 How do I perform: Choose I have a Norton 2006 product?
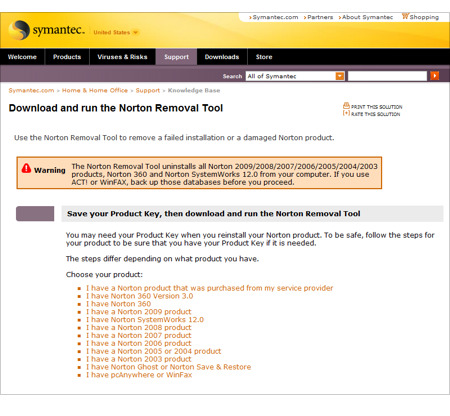coord(139,343)
